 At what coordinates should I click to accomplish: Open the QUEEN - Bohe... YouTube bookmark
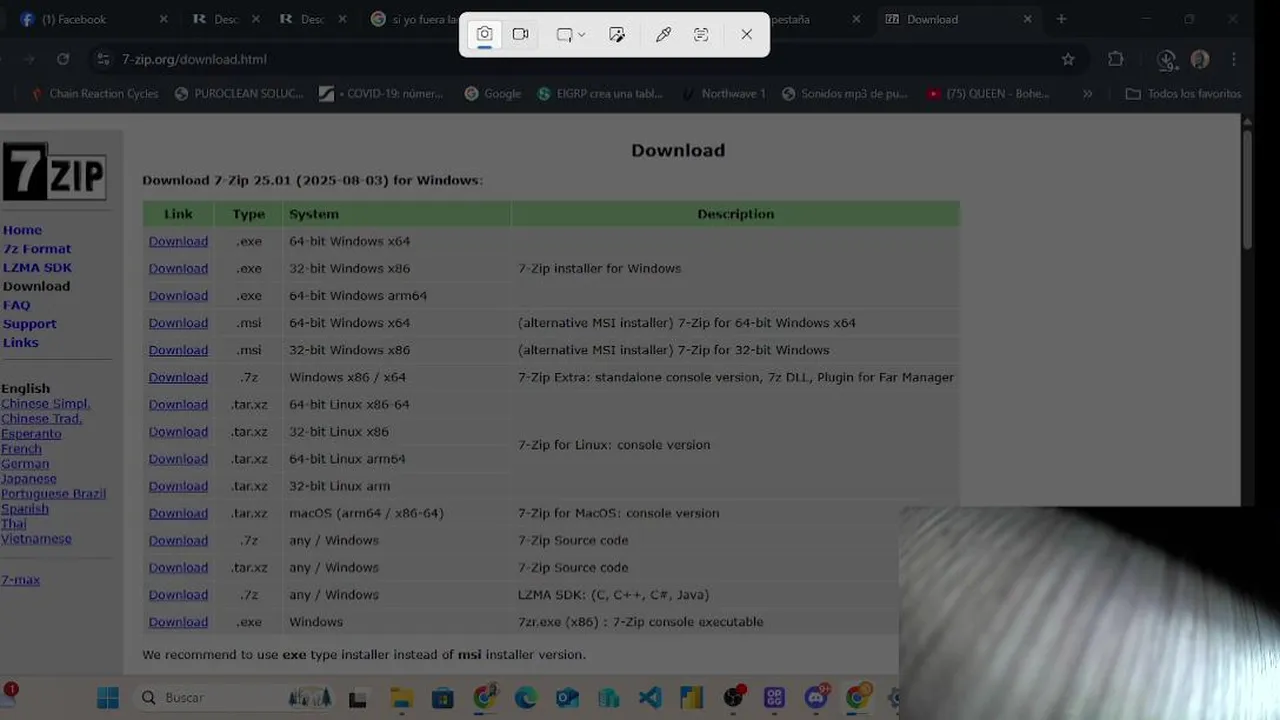coord(988,94)
